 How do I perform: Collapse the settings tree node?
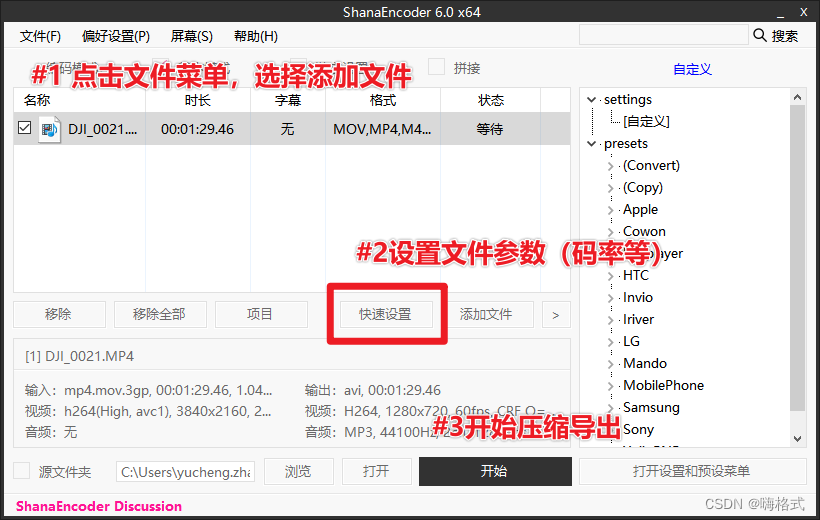click(x=591, y=99)
